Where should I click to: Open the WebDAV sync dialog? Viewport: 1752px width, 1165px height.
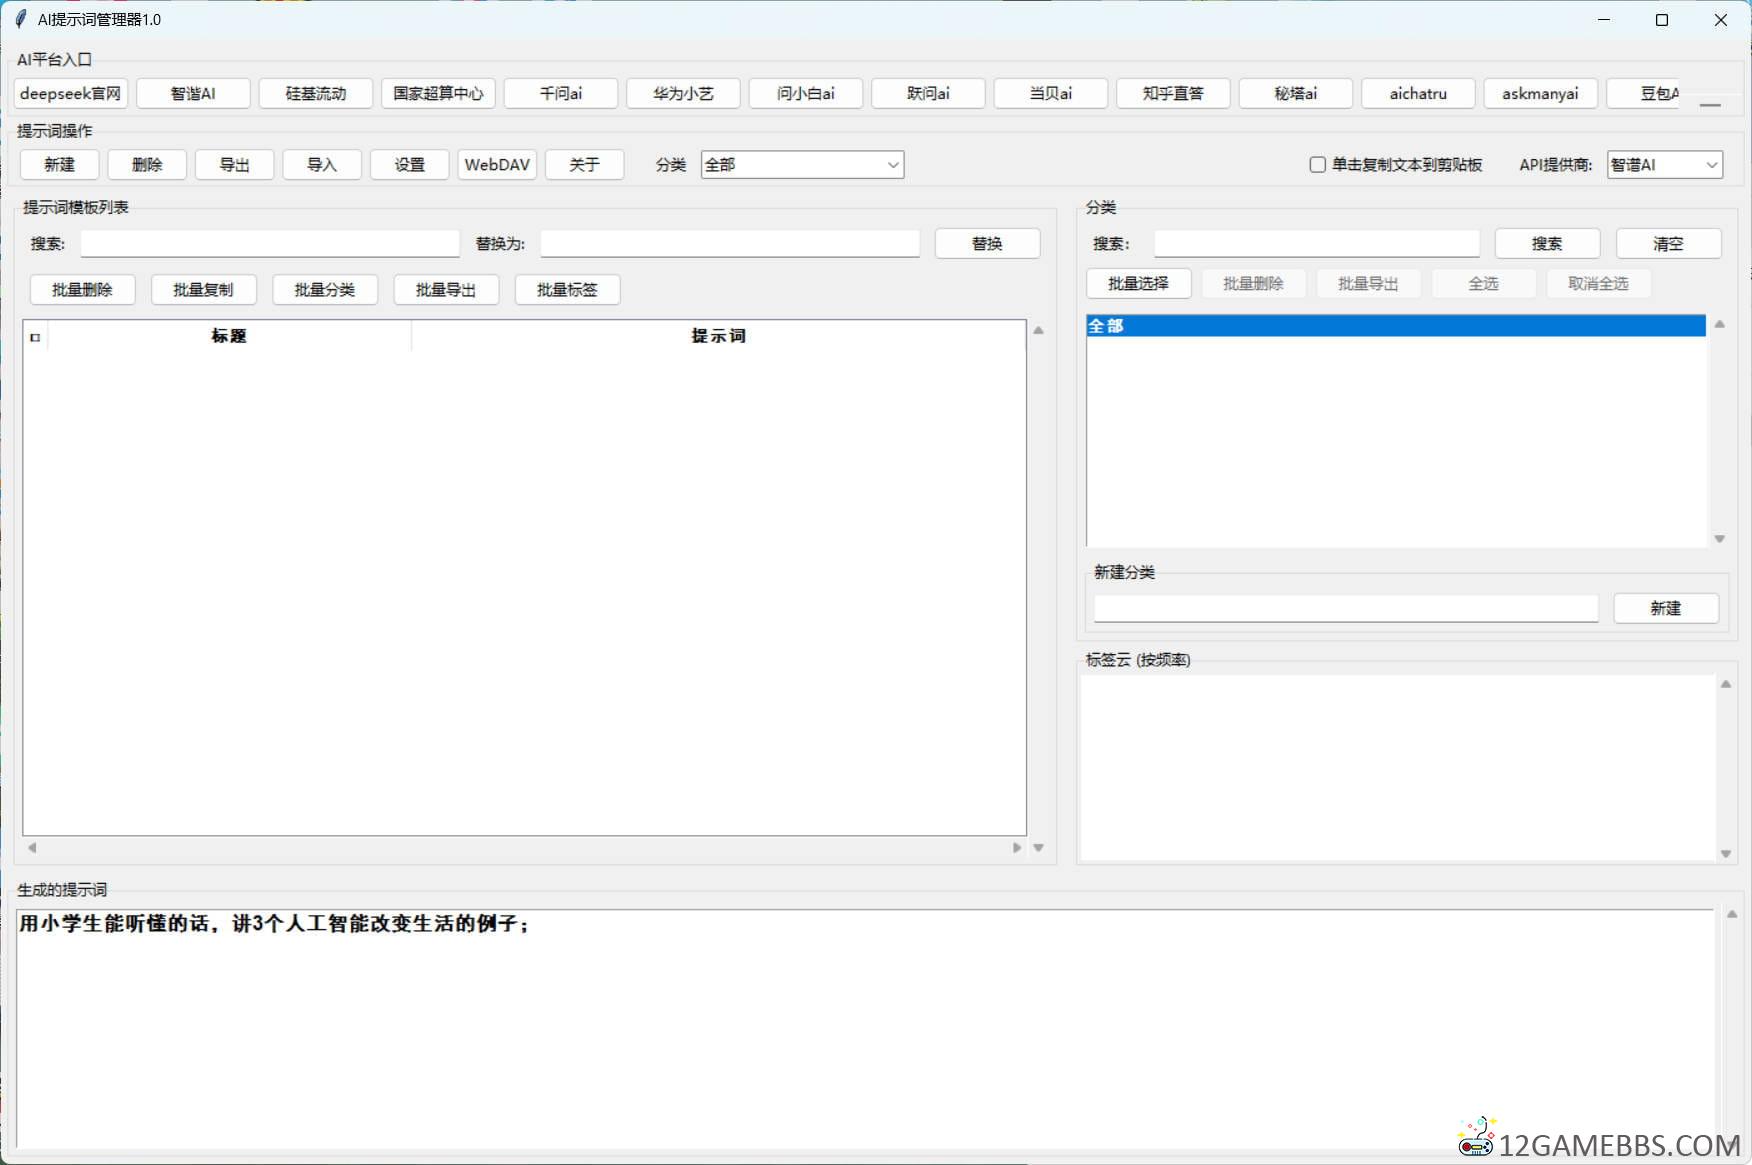[497, 164]
